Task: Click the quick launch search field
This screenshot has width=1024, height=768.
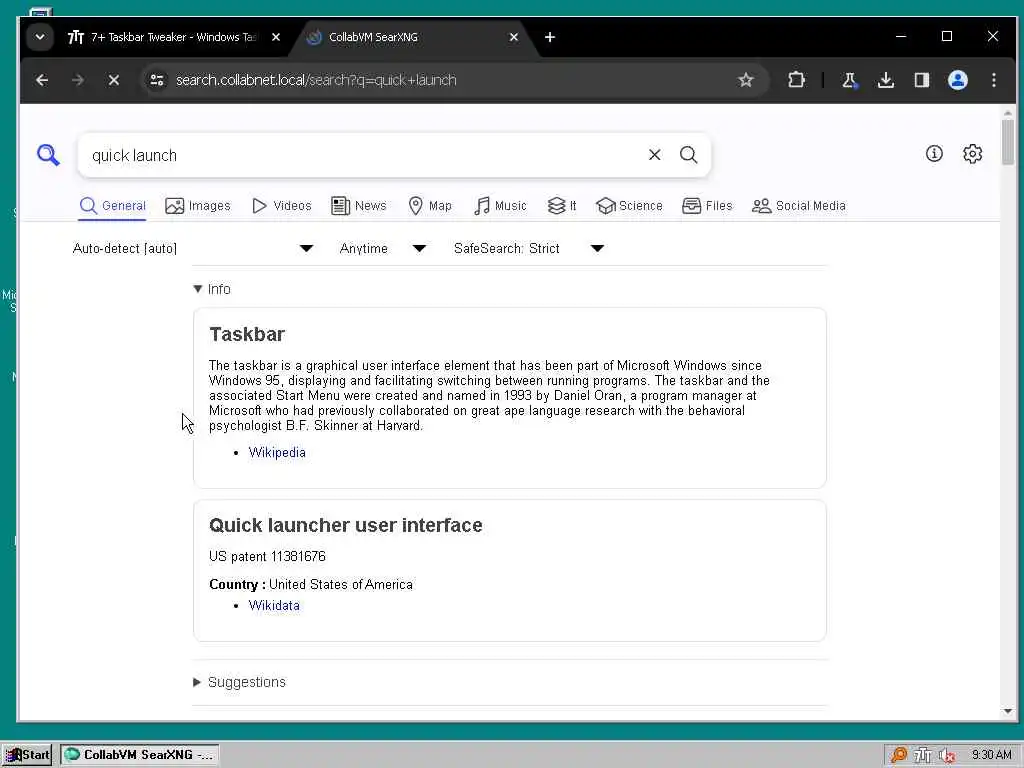Action: tap(366, 155)
